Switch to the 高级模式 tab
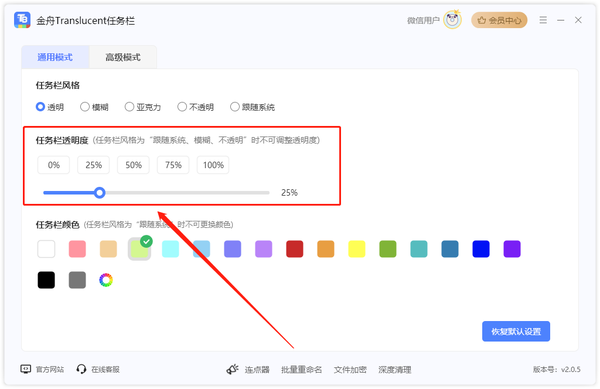Screen dimensions: 600x389 (x=123, y=57)
